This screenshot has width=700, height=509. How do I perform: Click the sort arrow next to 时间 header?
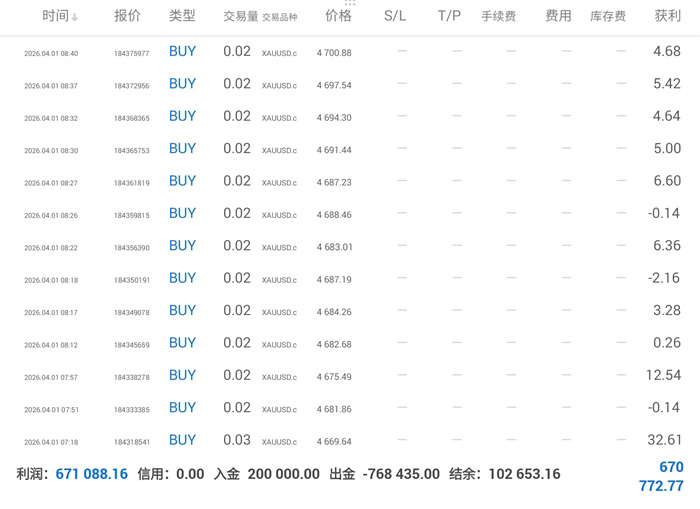coord(75,18)
